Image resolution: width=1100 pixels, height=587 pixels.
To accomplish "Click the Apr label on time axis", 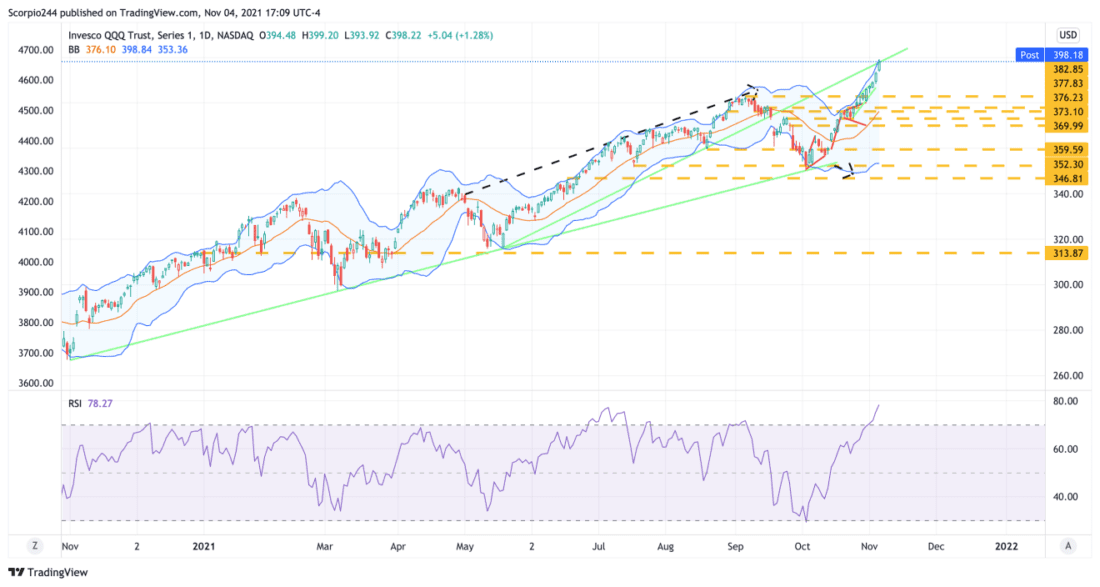I will coord(398,546).
